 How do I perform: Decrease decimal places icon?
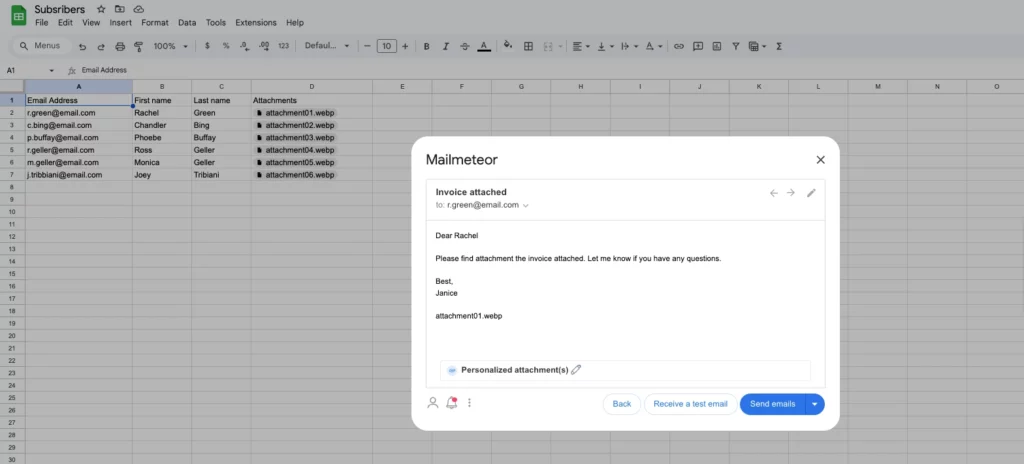tap(244, 46)
